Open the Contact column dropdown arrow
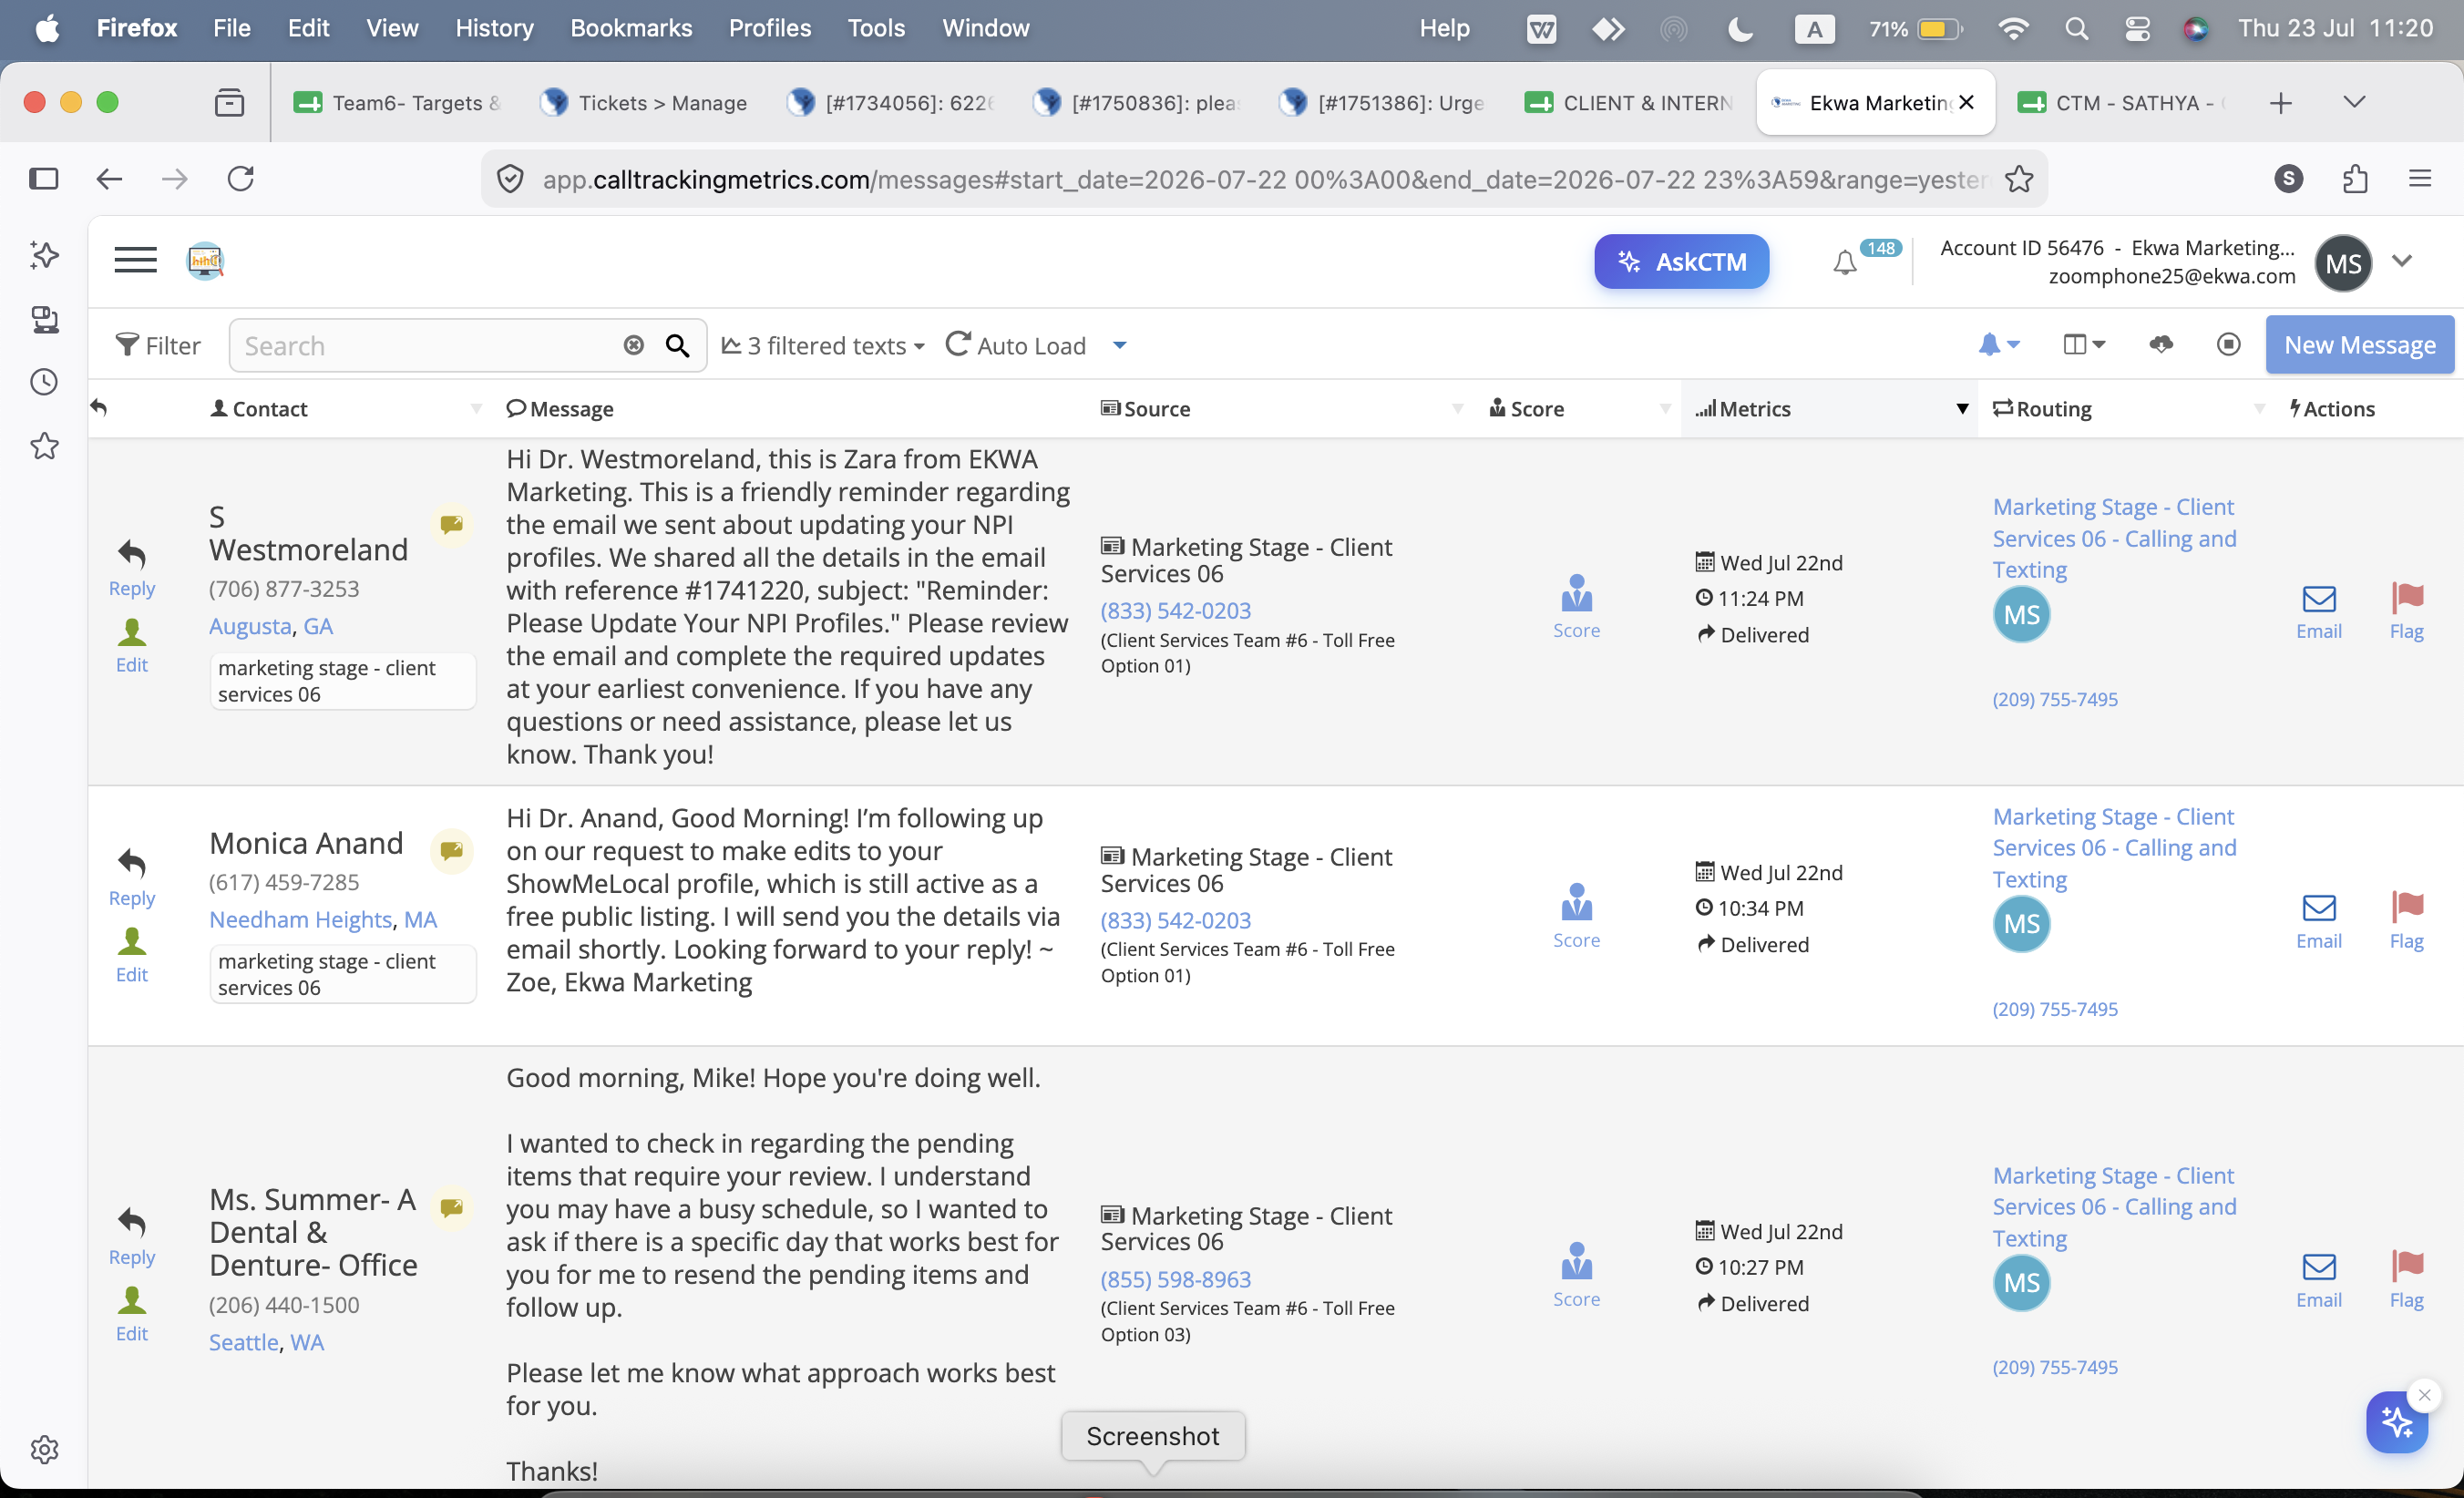This screenshot has height=1498, width=2464. coord(476,409)
